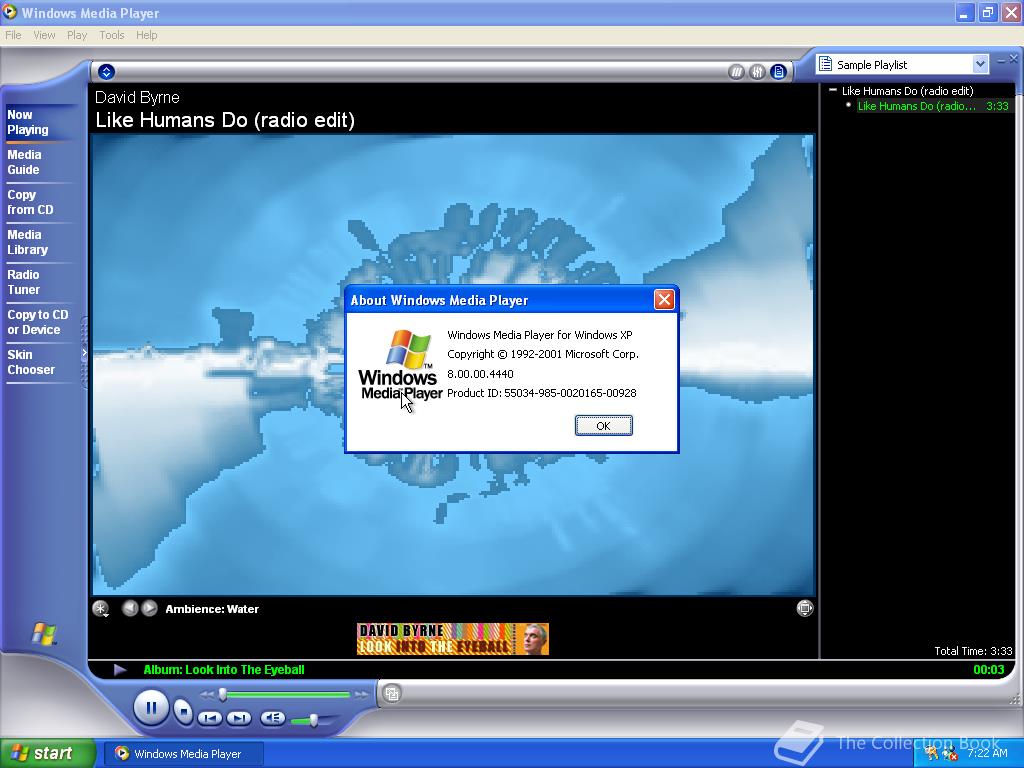Click the first system tray icon
Screen dimensions: 1024x768
[x=931, y=754]
